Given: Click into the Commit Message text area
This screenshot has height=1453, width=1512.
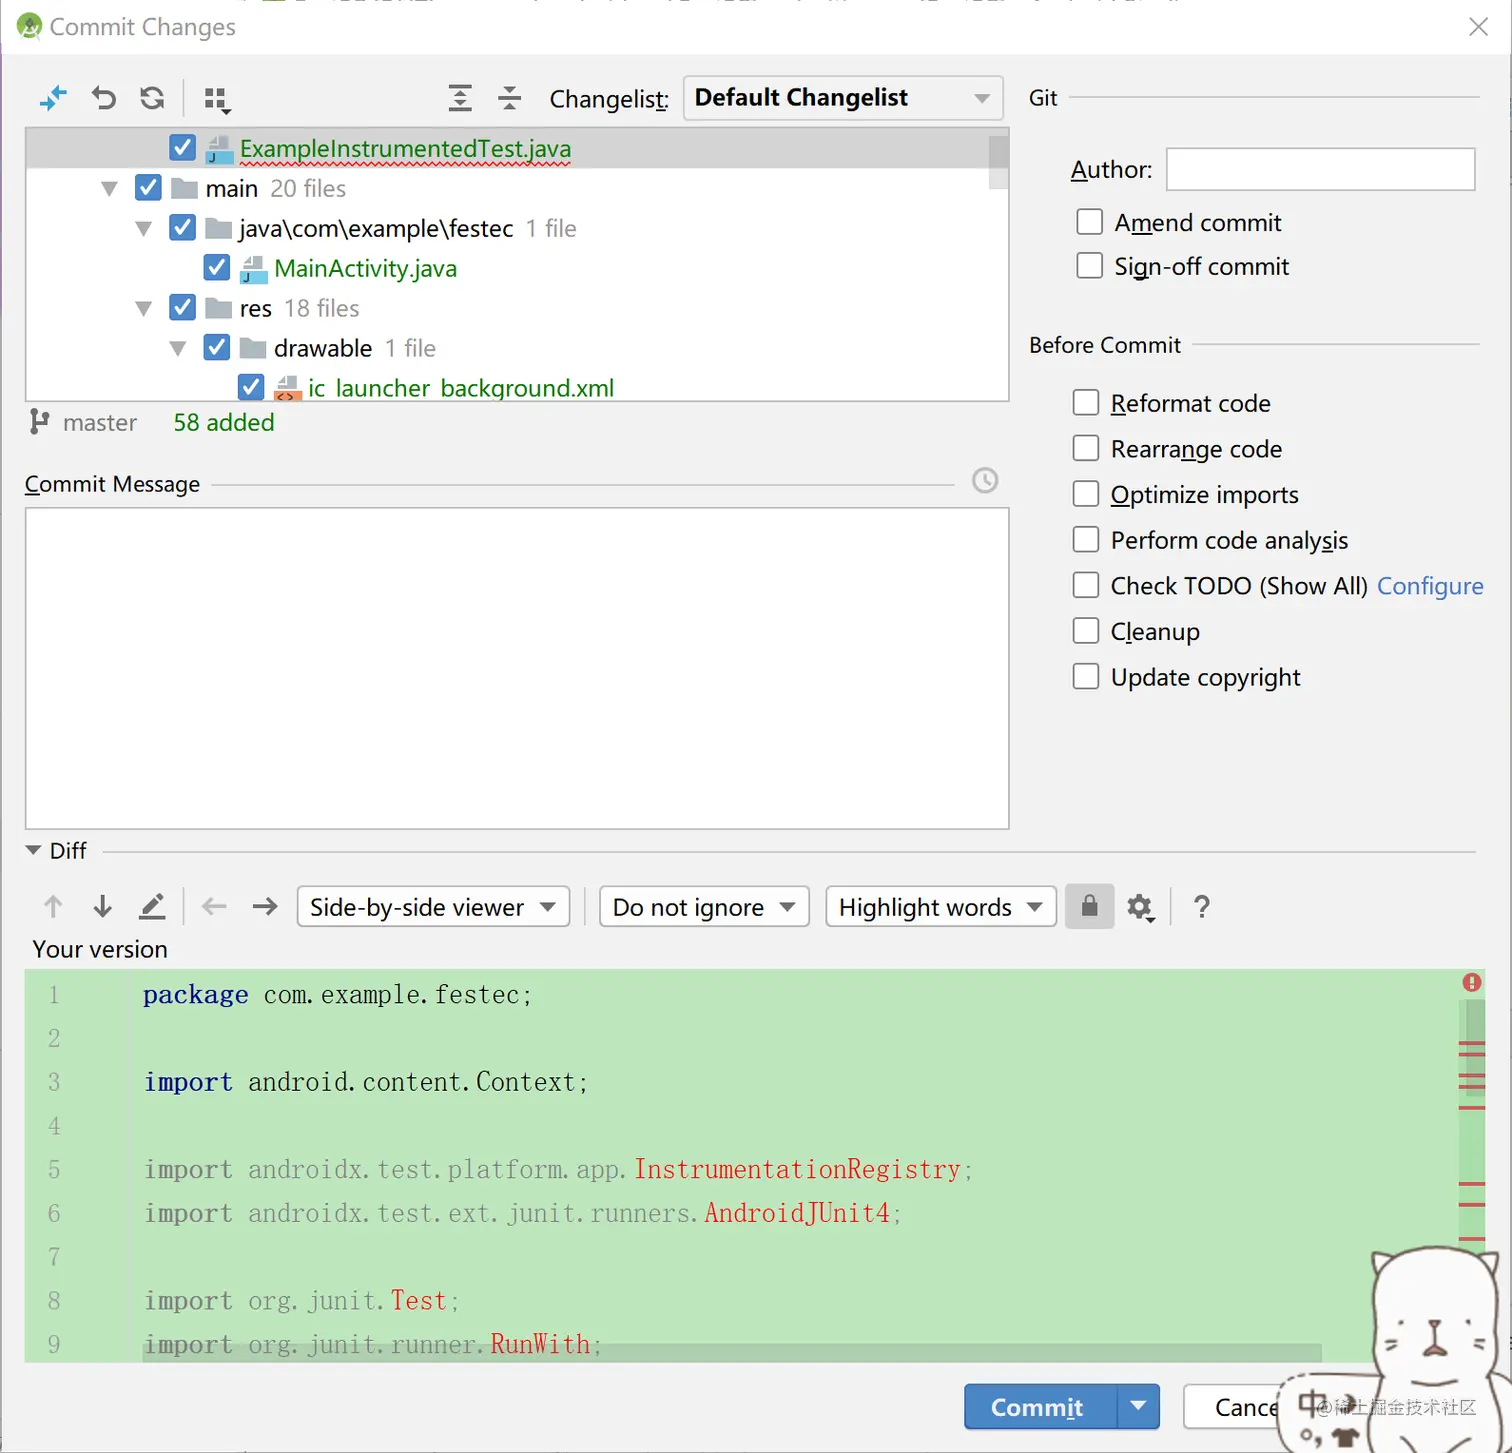Looking at the screenshot, I should pos(517,668).
